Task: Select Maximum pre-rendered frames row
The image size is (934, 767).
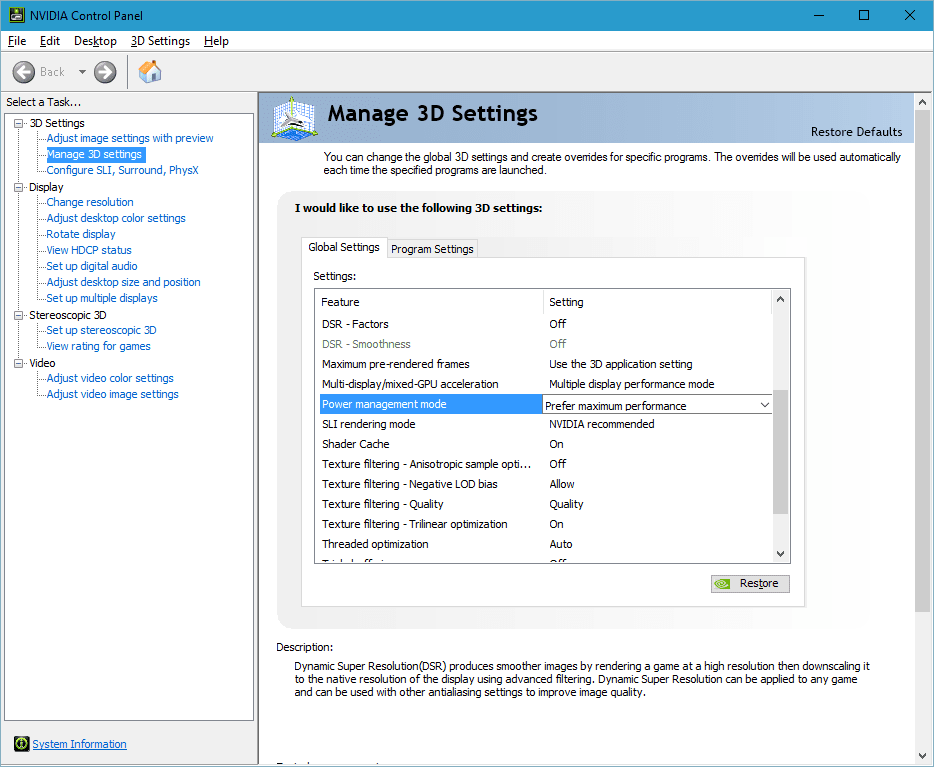Action: [546, 364]
